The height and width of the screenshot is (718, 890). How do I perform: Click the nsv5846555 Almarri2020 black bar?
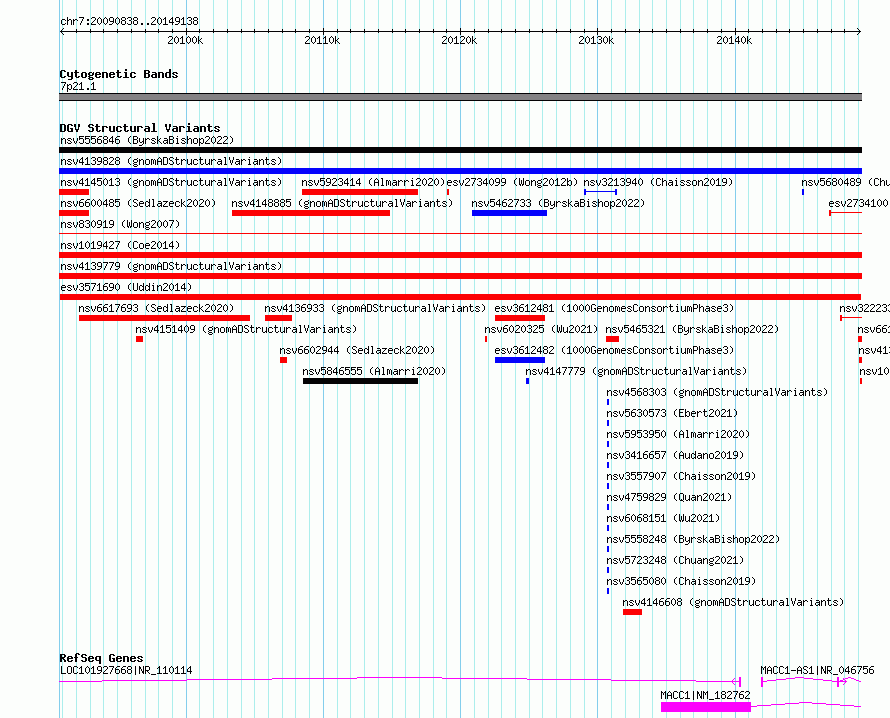(x=360, y=381)
